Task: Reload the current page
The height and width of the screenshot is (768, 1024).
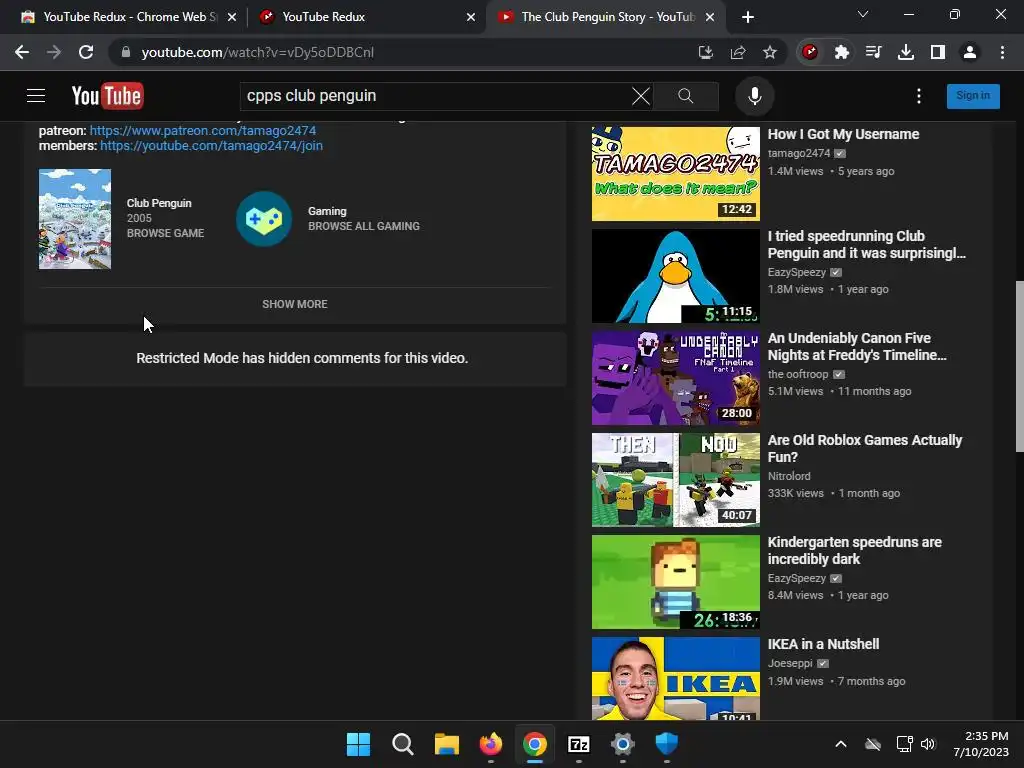Action: pyautogui.click(x=86, y=52)
